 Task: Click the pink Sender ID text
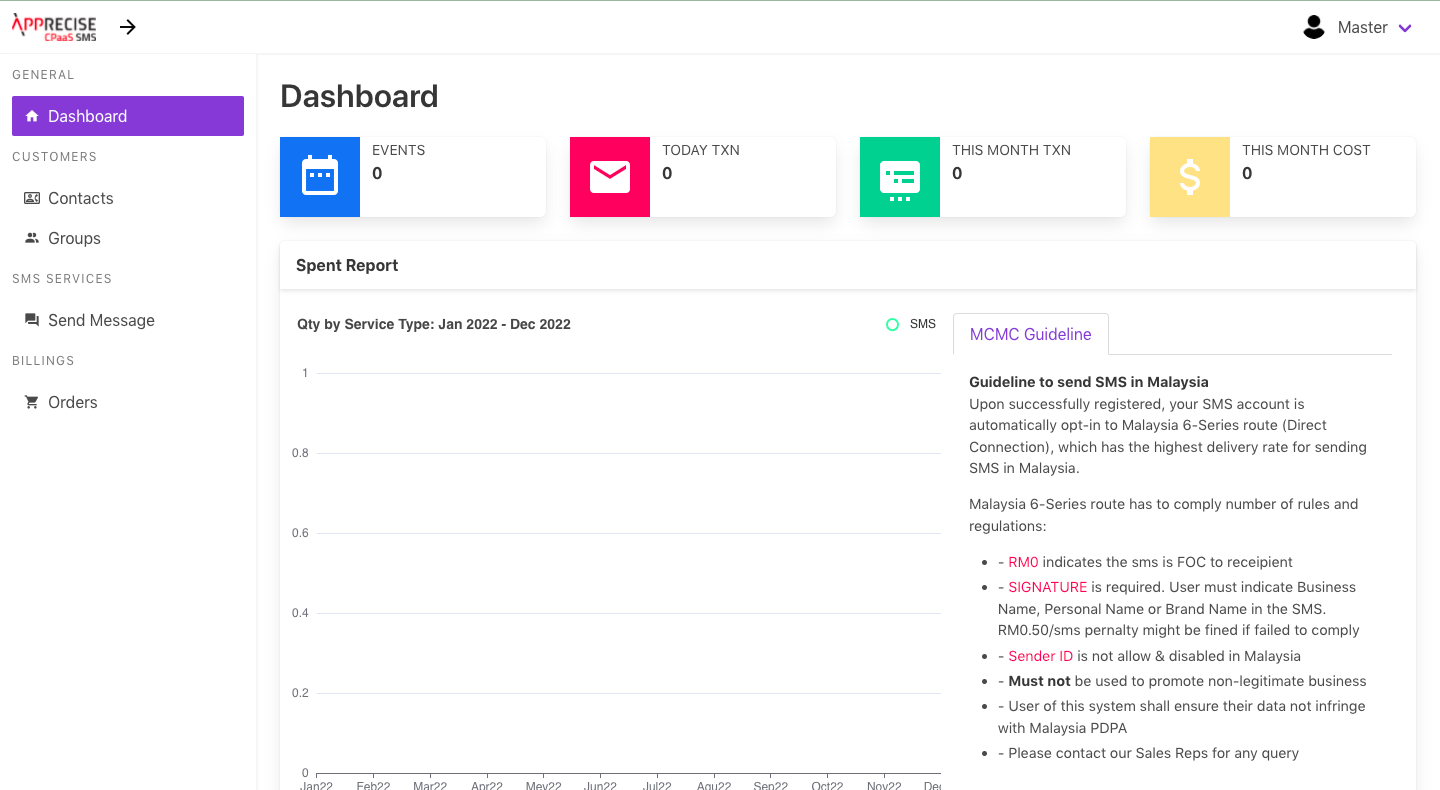pos(1040,656)
